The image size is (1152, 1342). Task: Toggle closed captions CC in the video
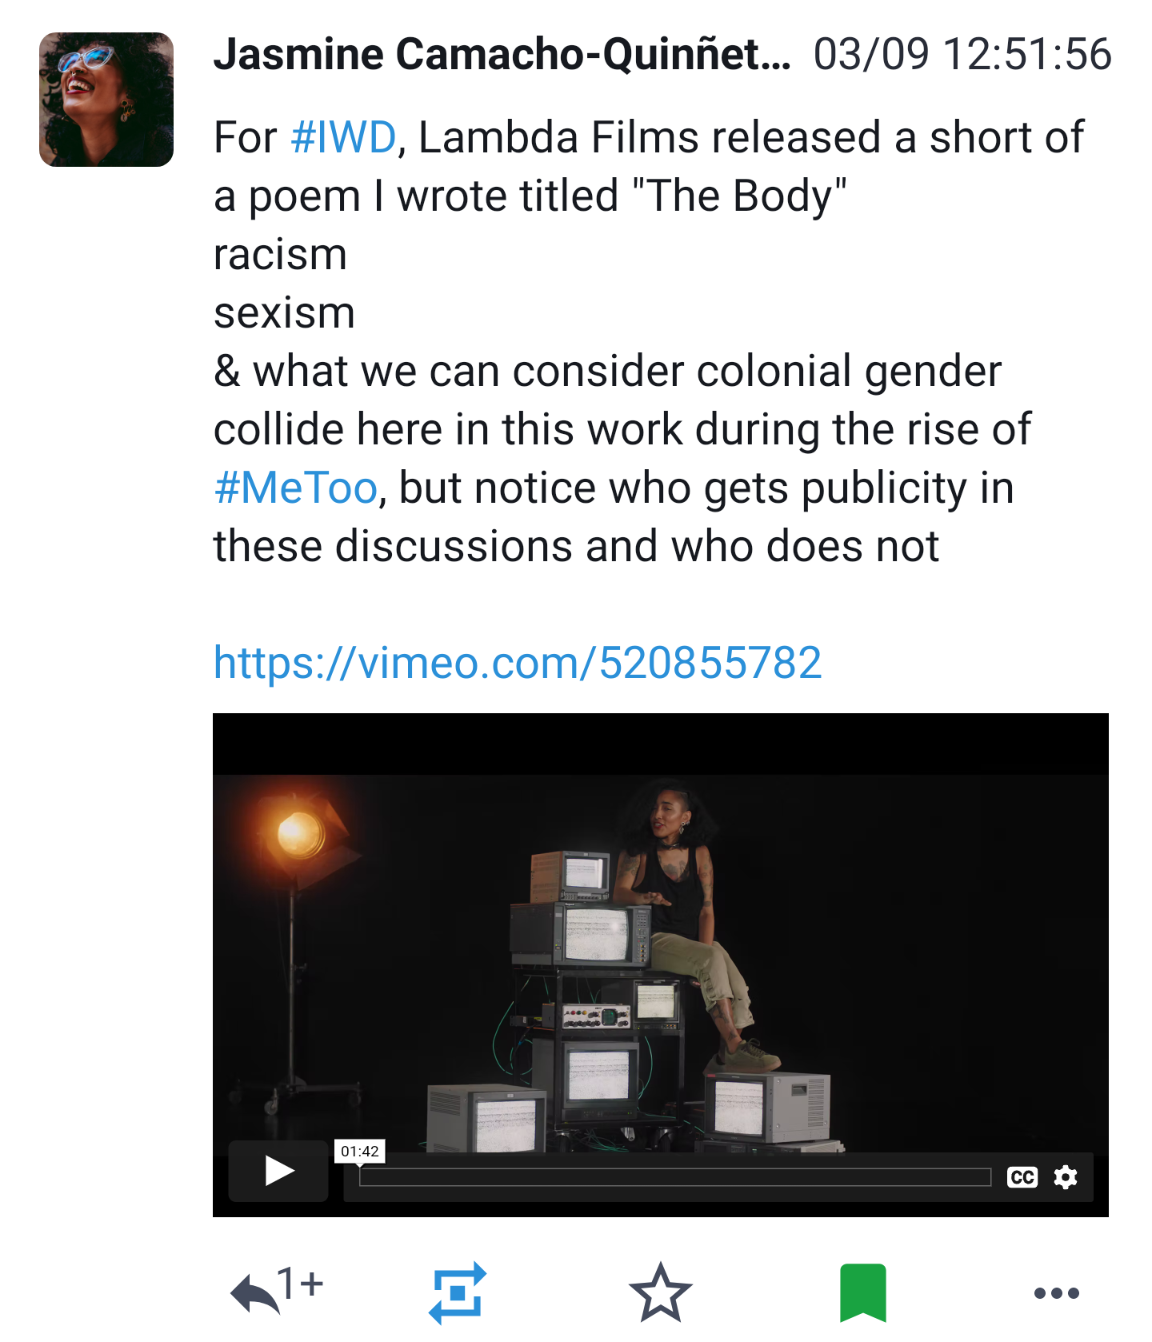point(1022,1177)
